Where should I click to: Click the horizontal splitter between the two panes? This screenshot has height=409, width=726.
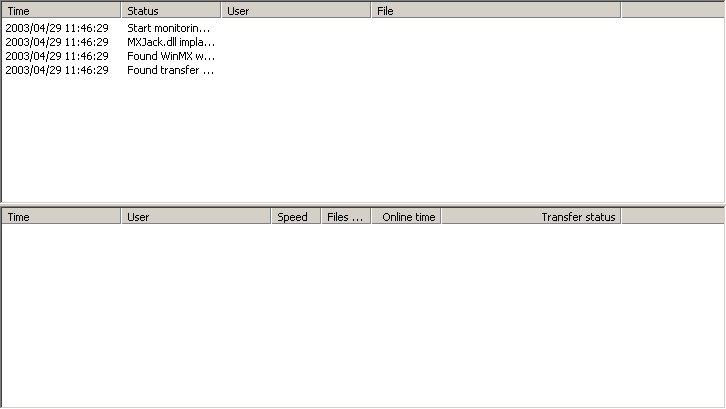click(362, 204)
